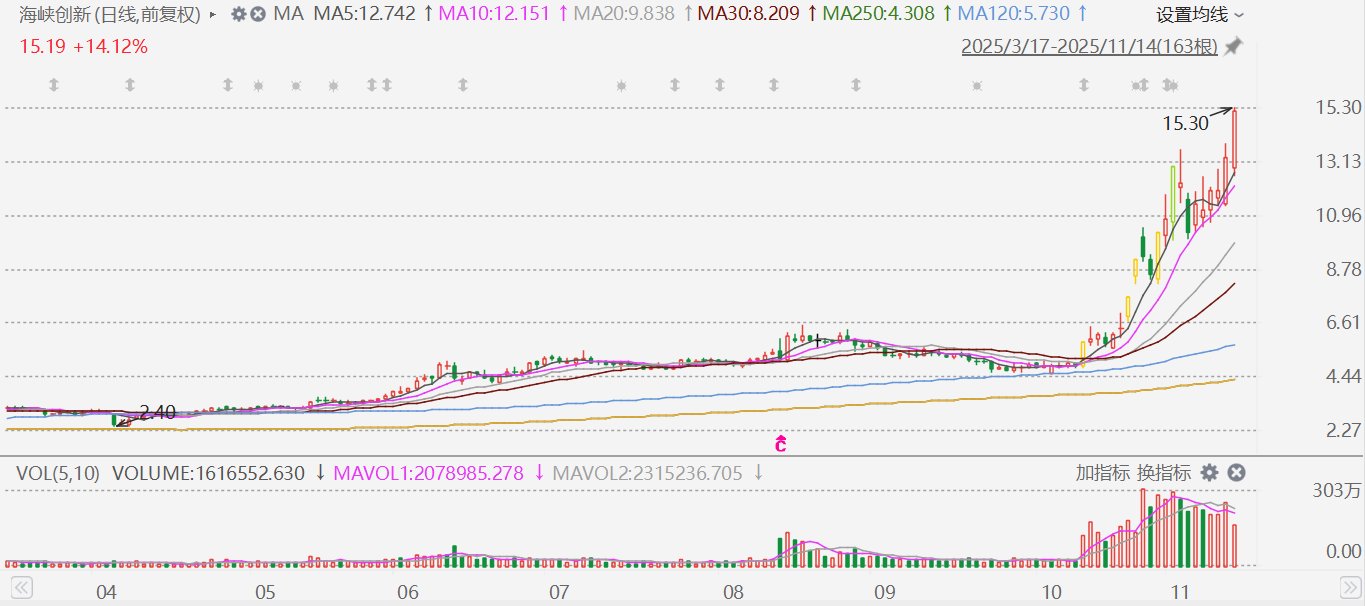Image resolution: width=1365 pixels, height=606 pixels.
Task: Open date range 2025/3/17-2025/11/14 selector
Action: [x=1089, y=47]
